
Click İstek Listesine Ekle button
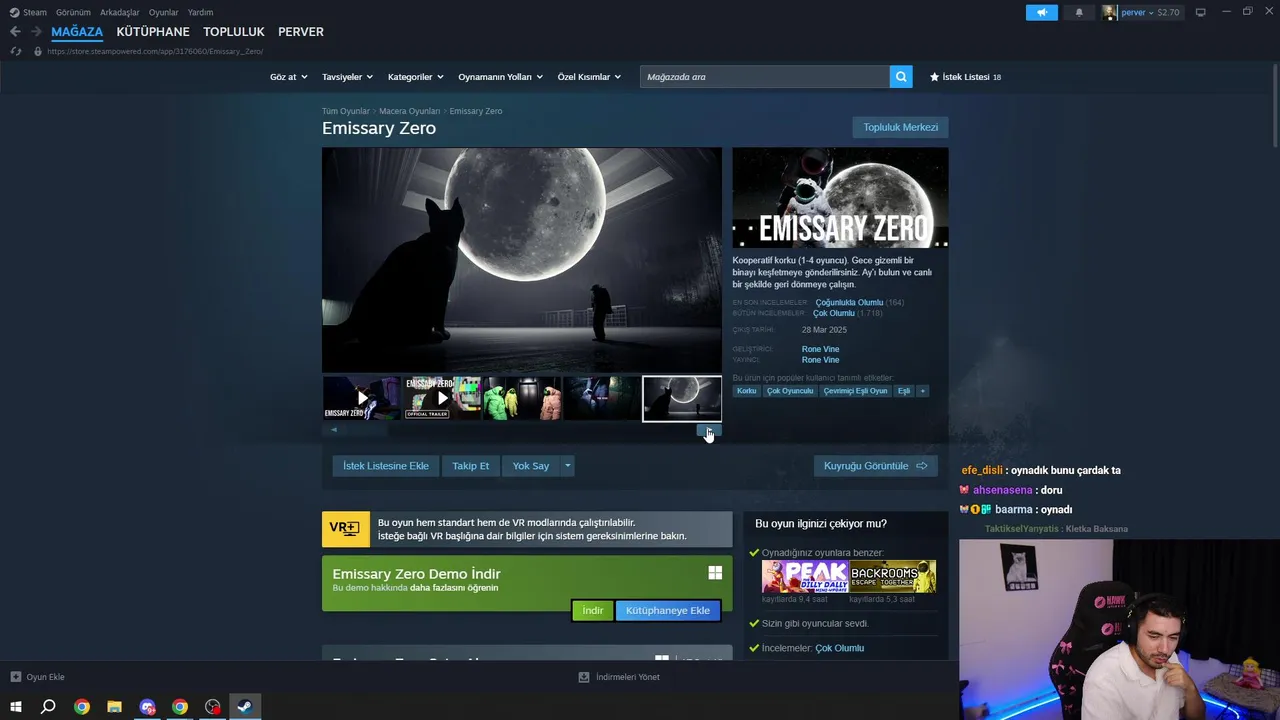click(386, 466)
